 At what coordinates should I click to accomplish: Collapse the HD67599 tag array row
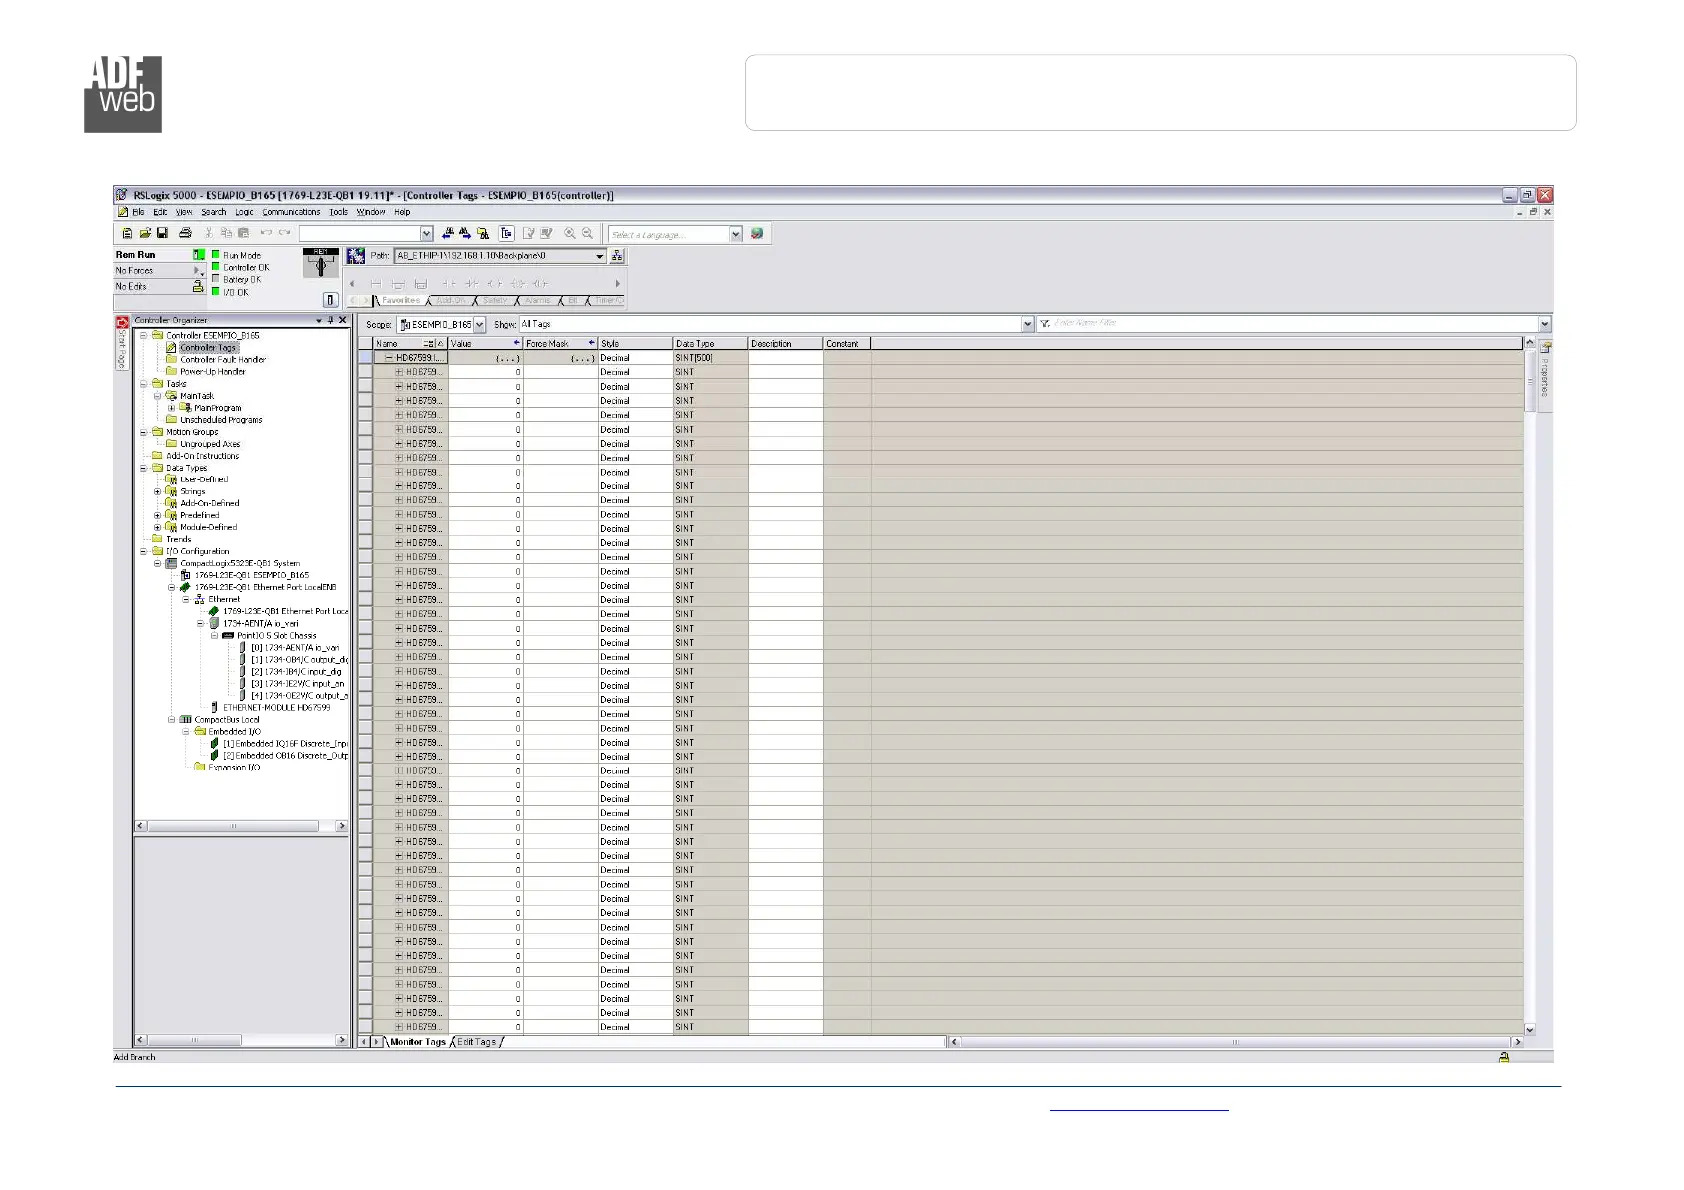[389, 358]
